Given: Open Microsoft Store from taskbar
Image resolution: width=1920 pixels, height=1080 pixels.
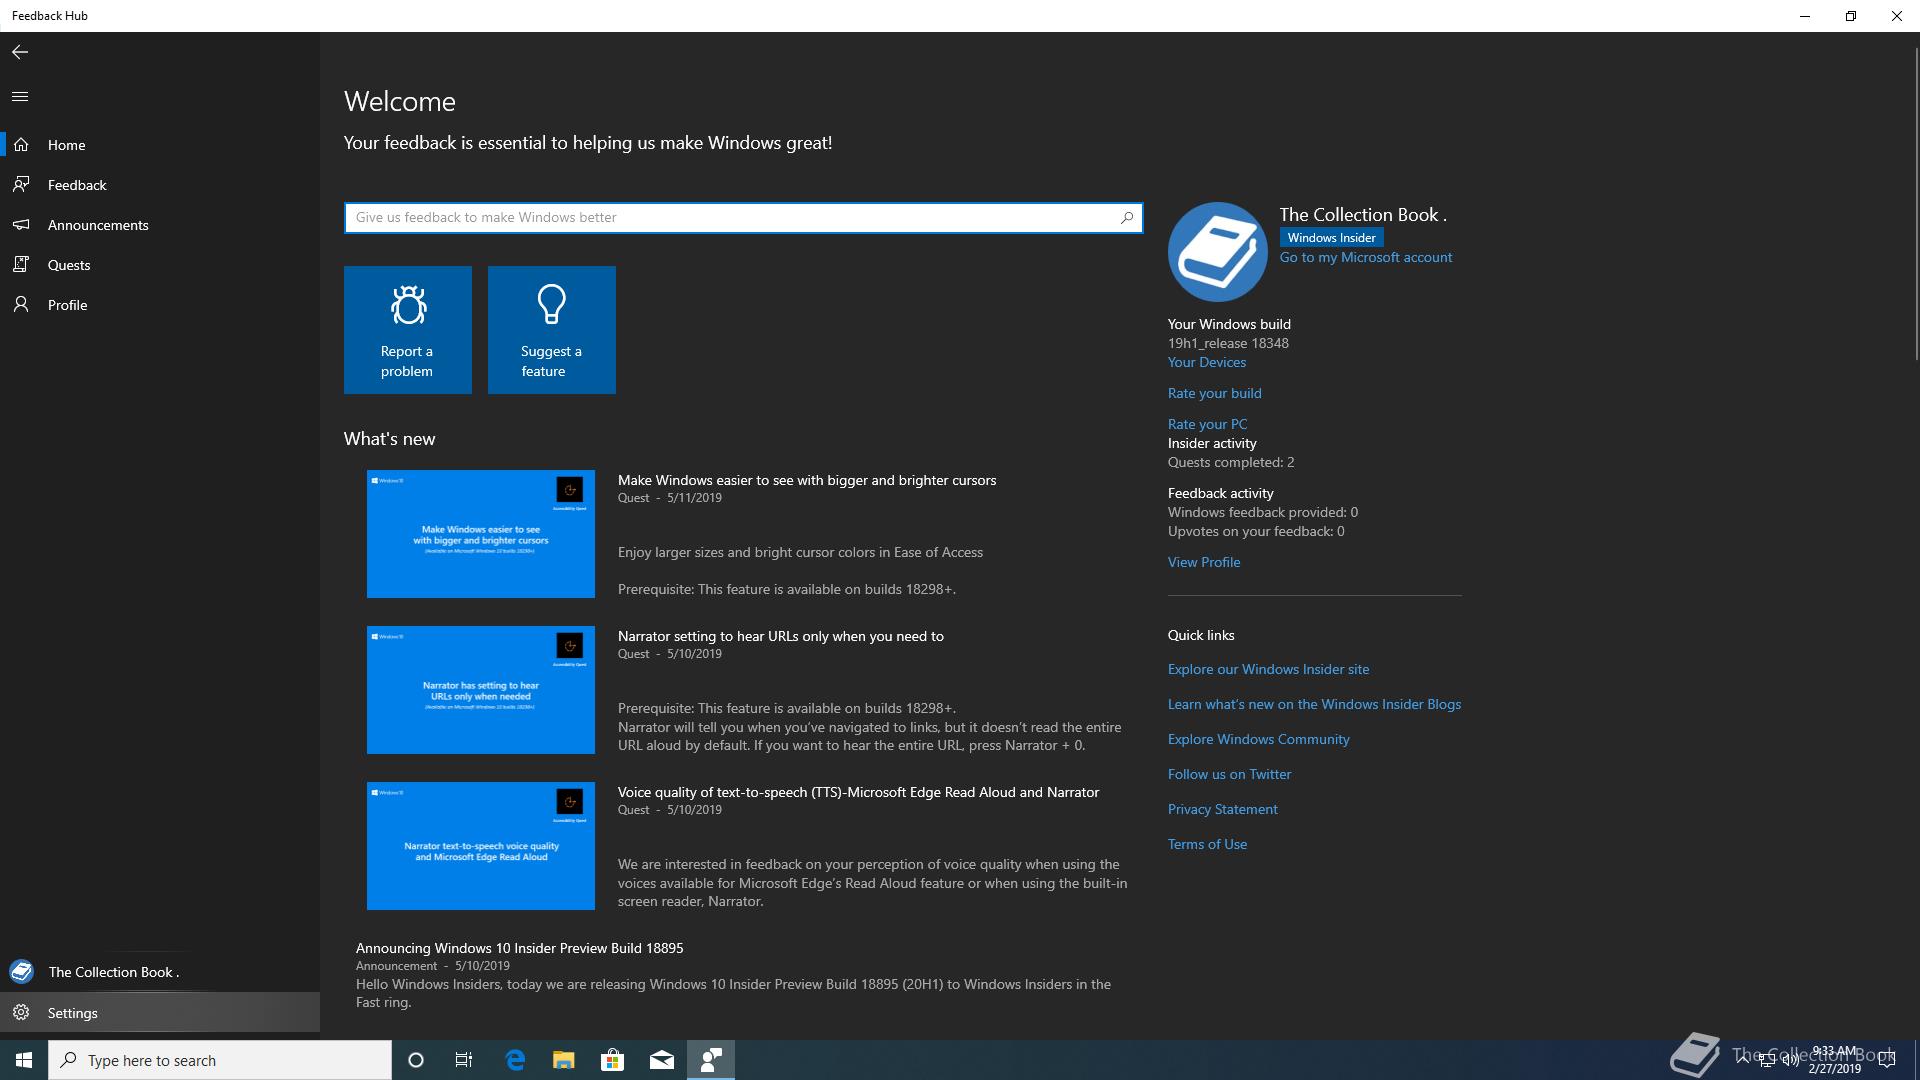Looking at the screenshot, I should tap(612, 1060).
